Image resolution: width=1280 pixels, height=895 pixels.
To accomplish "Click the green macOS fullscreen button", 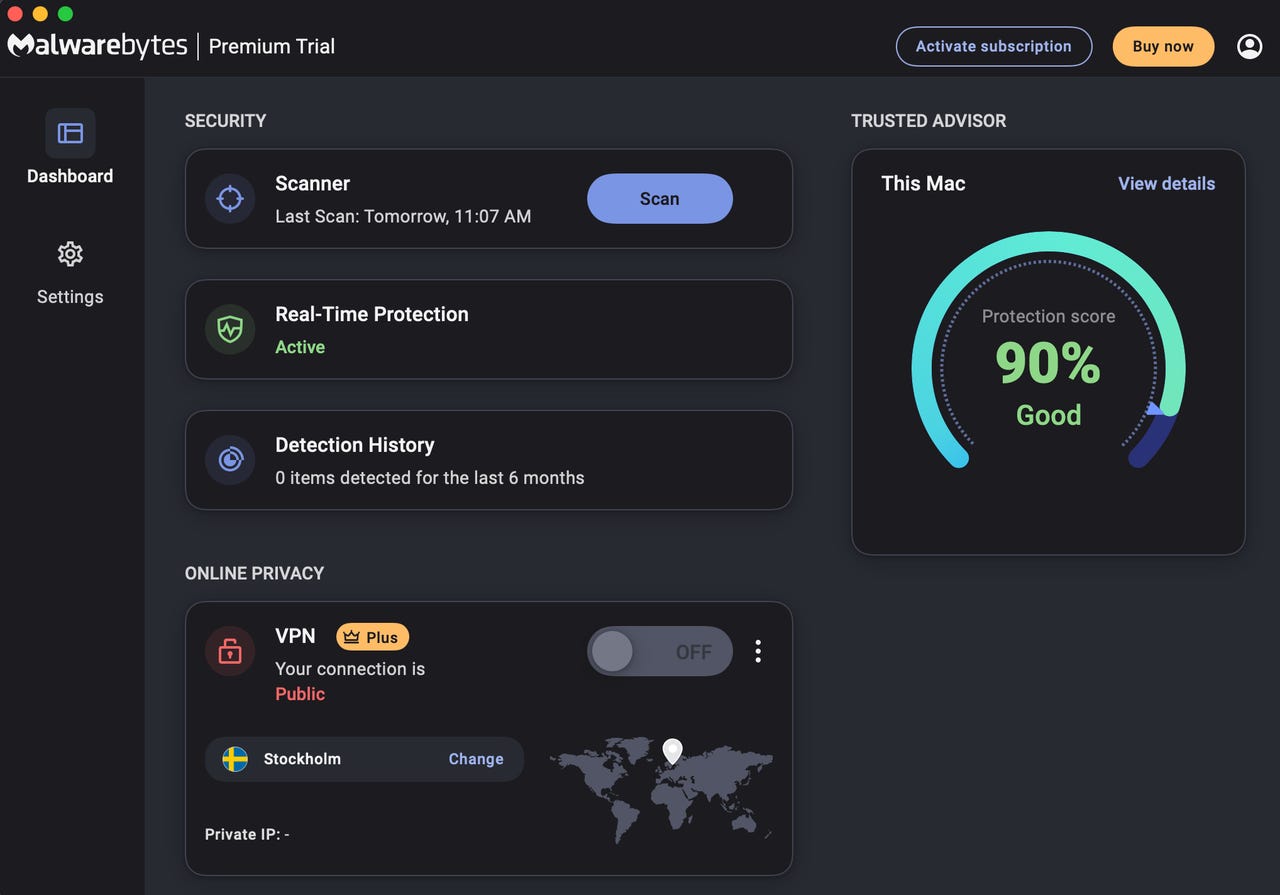I will pos(65,14).
